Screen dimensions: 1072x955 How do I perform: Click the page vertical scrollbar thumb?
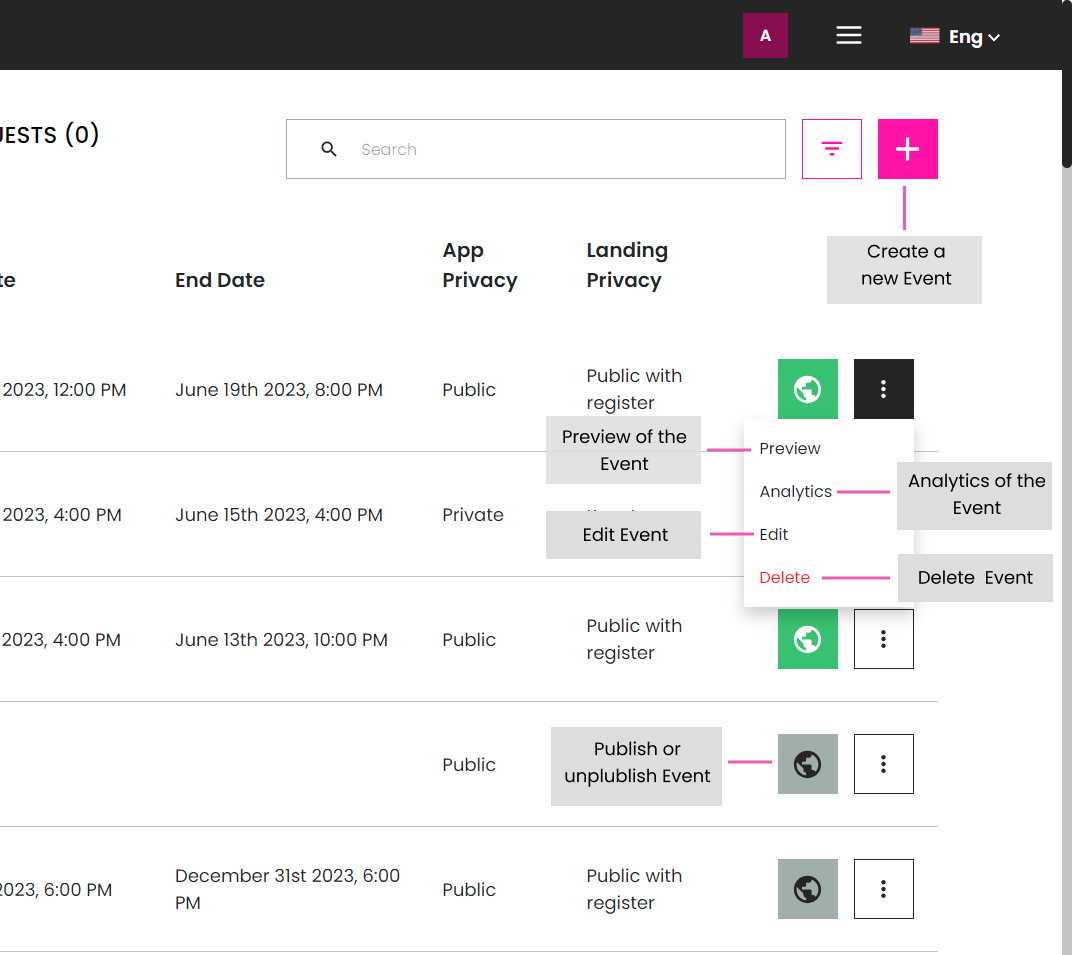(x=1067, y=83)
